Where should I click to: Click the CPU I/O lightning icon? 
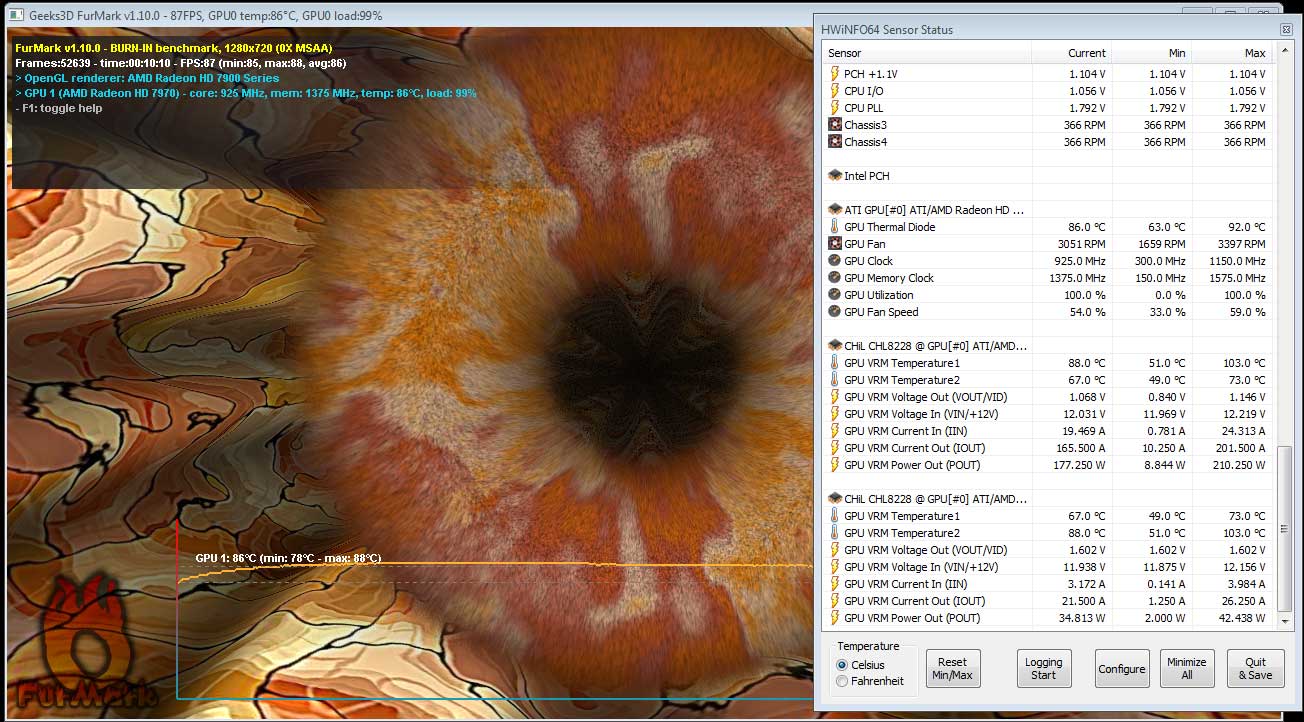click(x=835, y=91)
